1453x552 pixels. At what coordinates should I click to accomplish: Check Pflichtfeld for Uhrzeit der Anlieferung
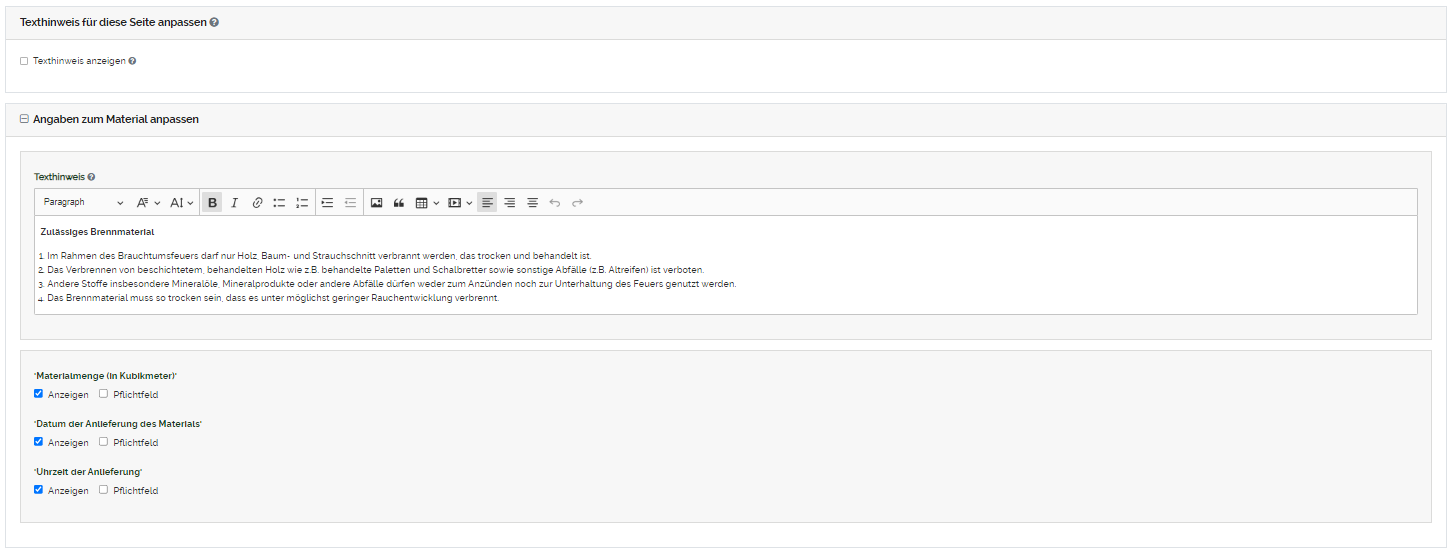click(x=104, y=490)
